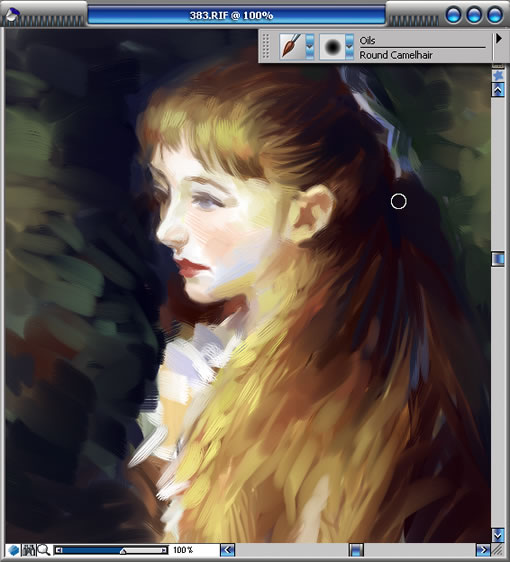Click the Oils category label

tap(367, 41)
